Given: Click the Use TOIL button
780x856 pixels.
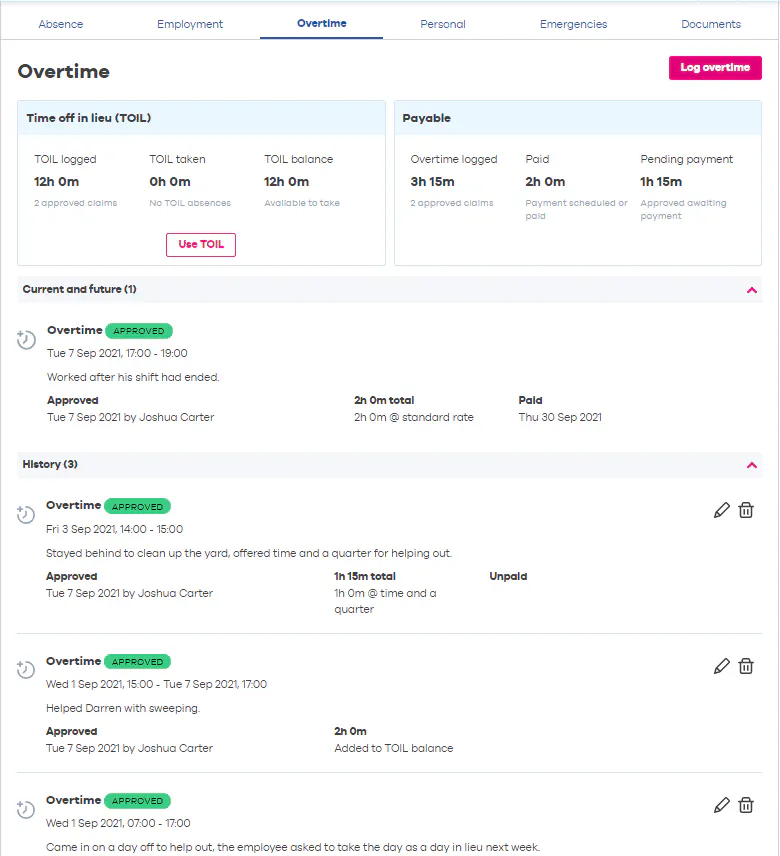Looking at the screenshot, I should (x=201, y=245).
